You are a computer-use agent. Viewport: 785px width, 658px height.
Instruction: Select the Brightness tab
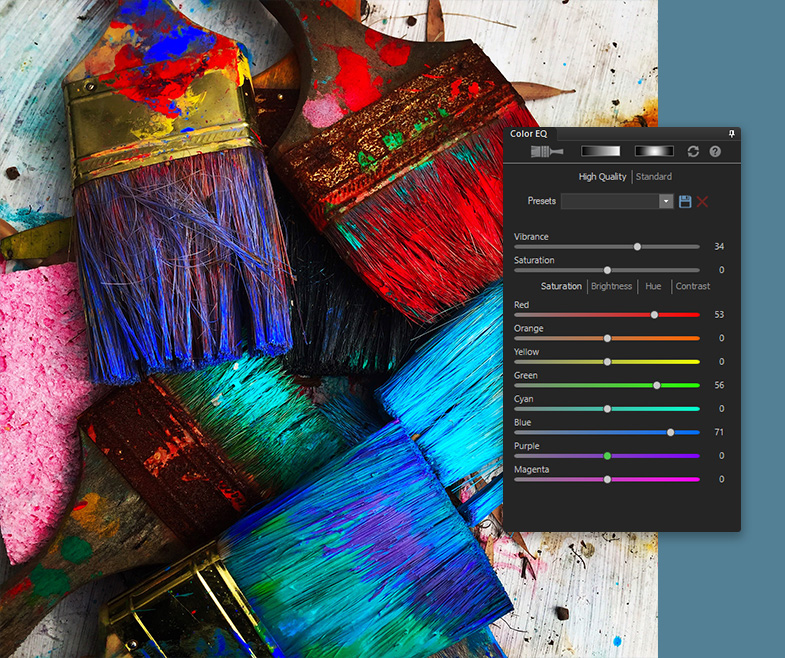(x=611, y=286)
